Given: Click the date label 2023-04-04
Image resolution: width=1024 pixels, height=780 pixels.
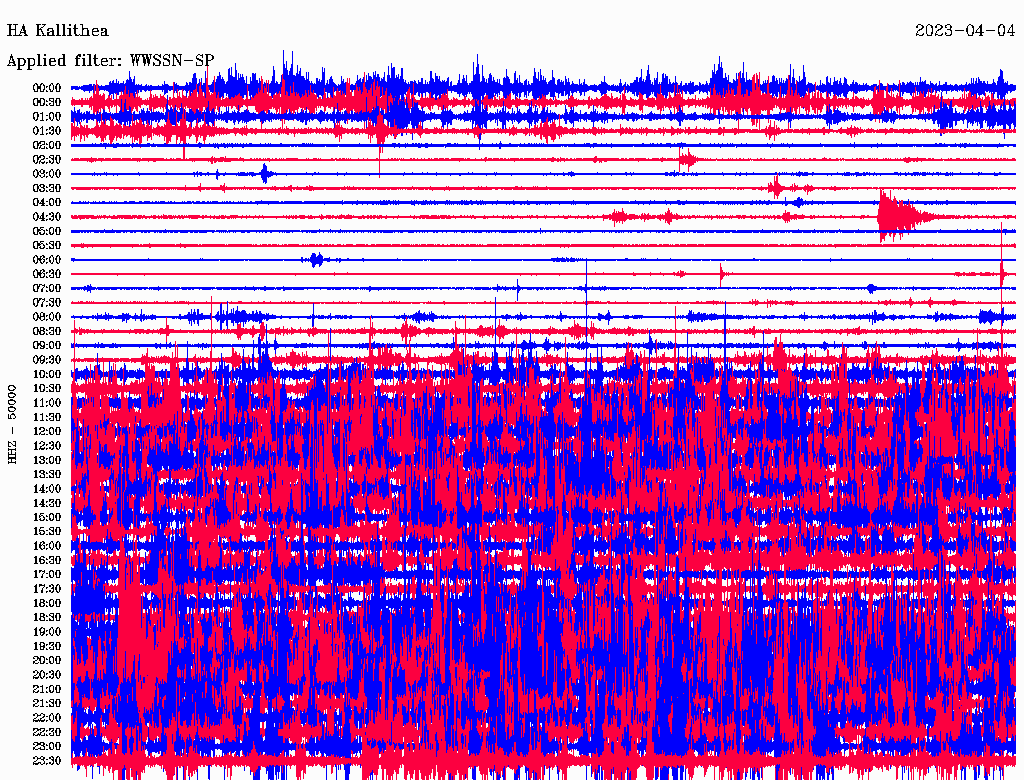Looking at the screenshot, I should click(x=965, y=31).
